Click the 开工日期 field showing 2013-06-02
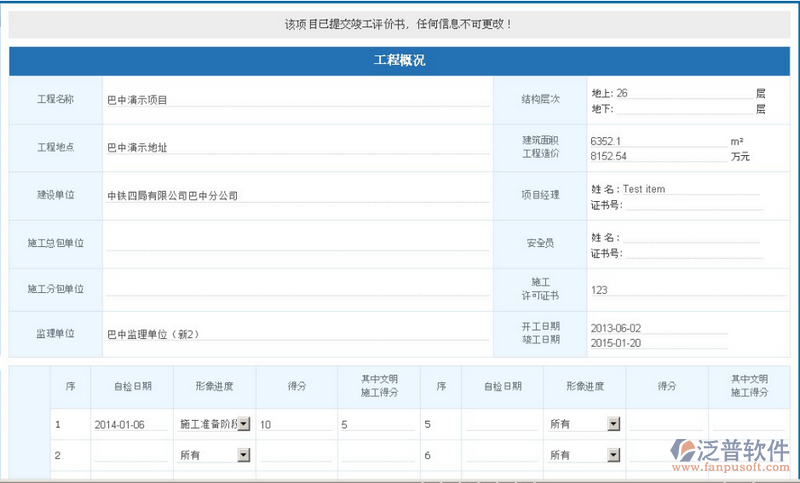This screenshot has width=800, height=483. 658,327
